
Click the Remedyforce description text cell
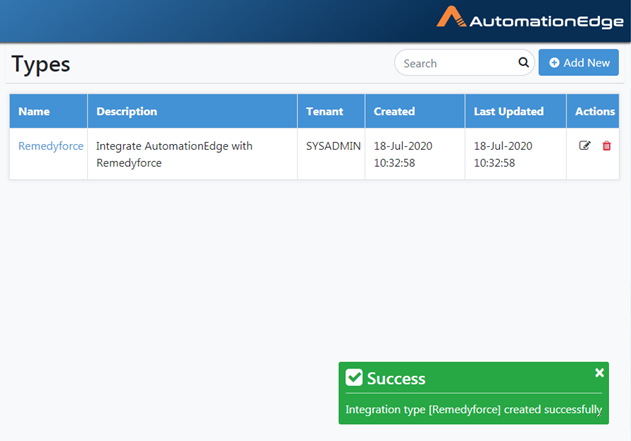[174, 154]
